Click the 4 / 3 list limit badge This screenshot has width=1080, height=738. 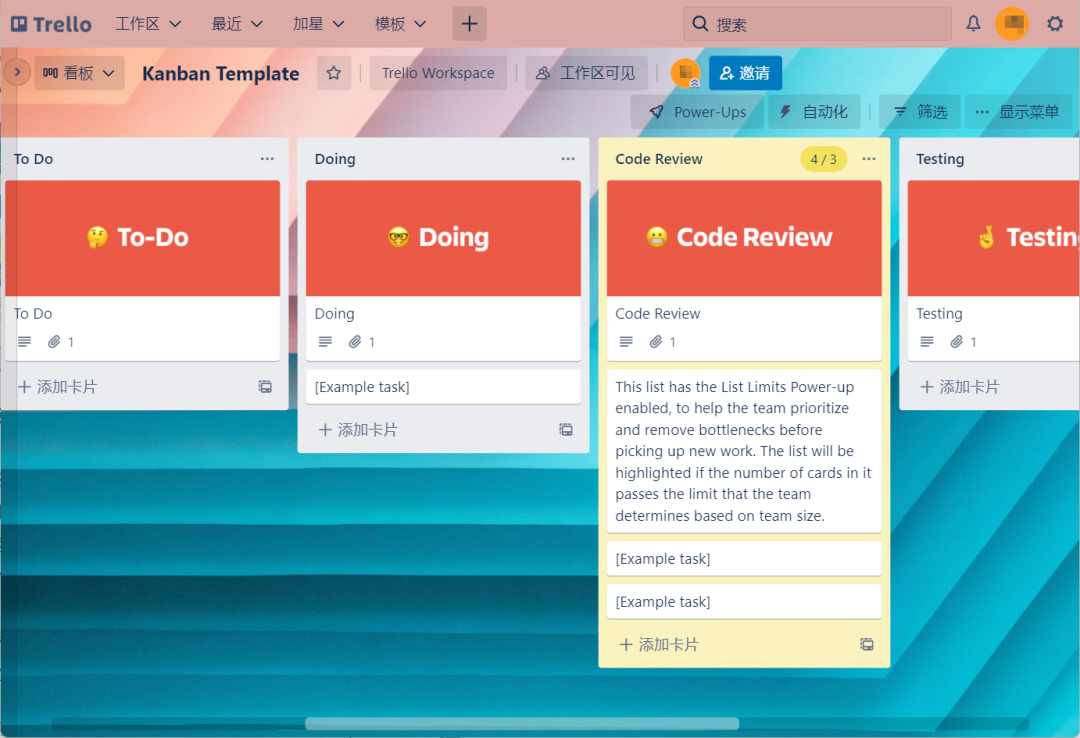(x=823, y=159)
